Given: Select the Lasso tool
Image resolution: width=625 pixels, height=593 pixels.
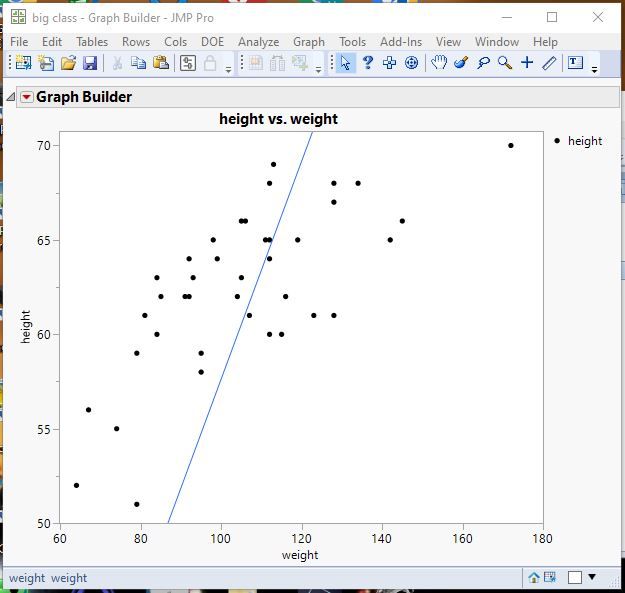Looking at the screenshot, I should pos(483,63).
